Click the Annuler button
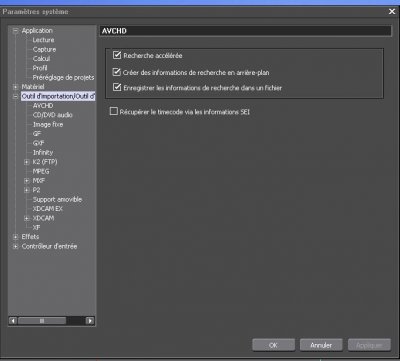The image size is (400, 361). 321,345
